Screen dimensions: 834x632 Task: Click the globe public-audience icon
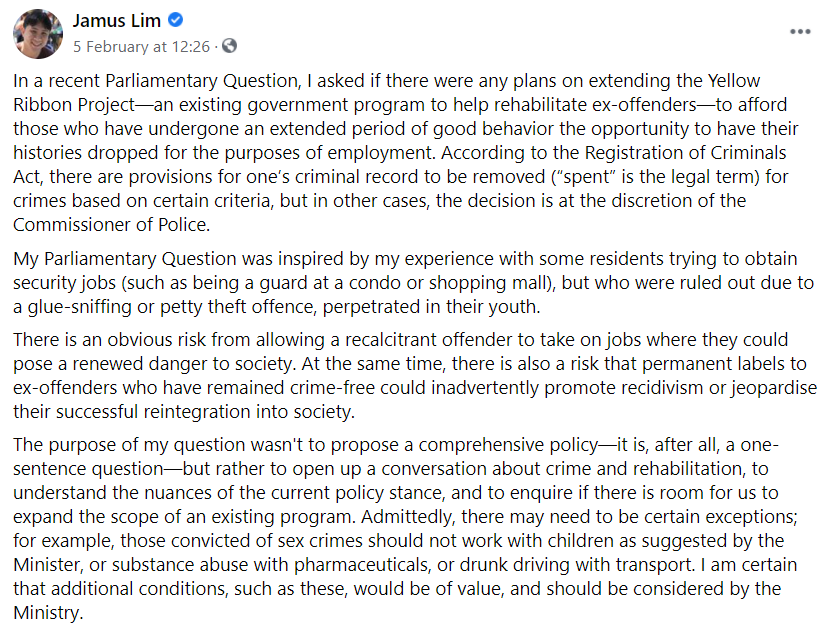point(230,46)
